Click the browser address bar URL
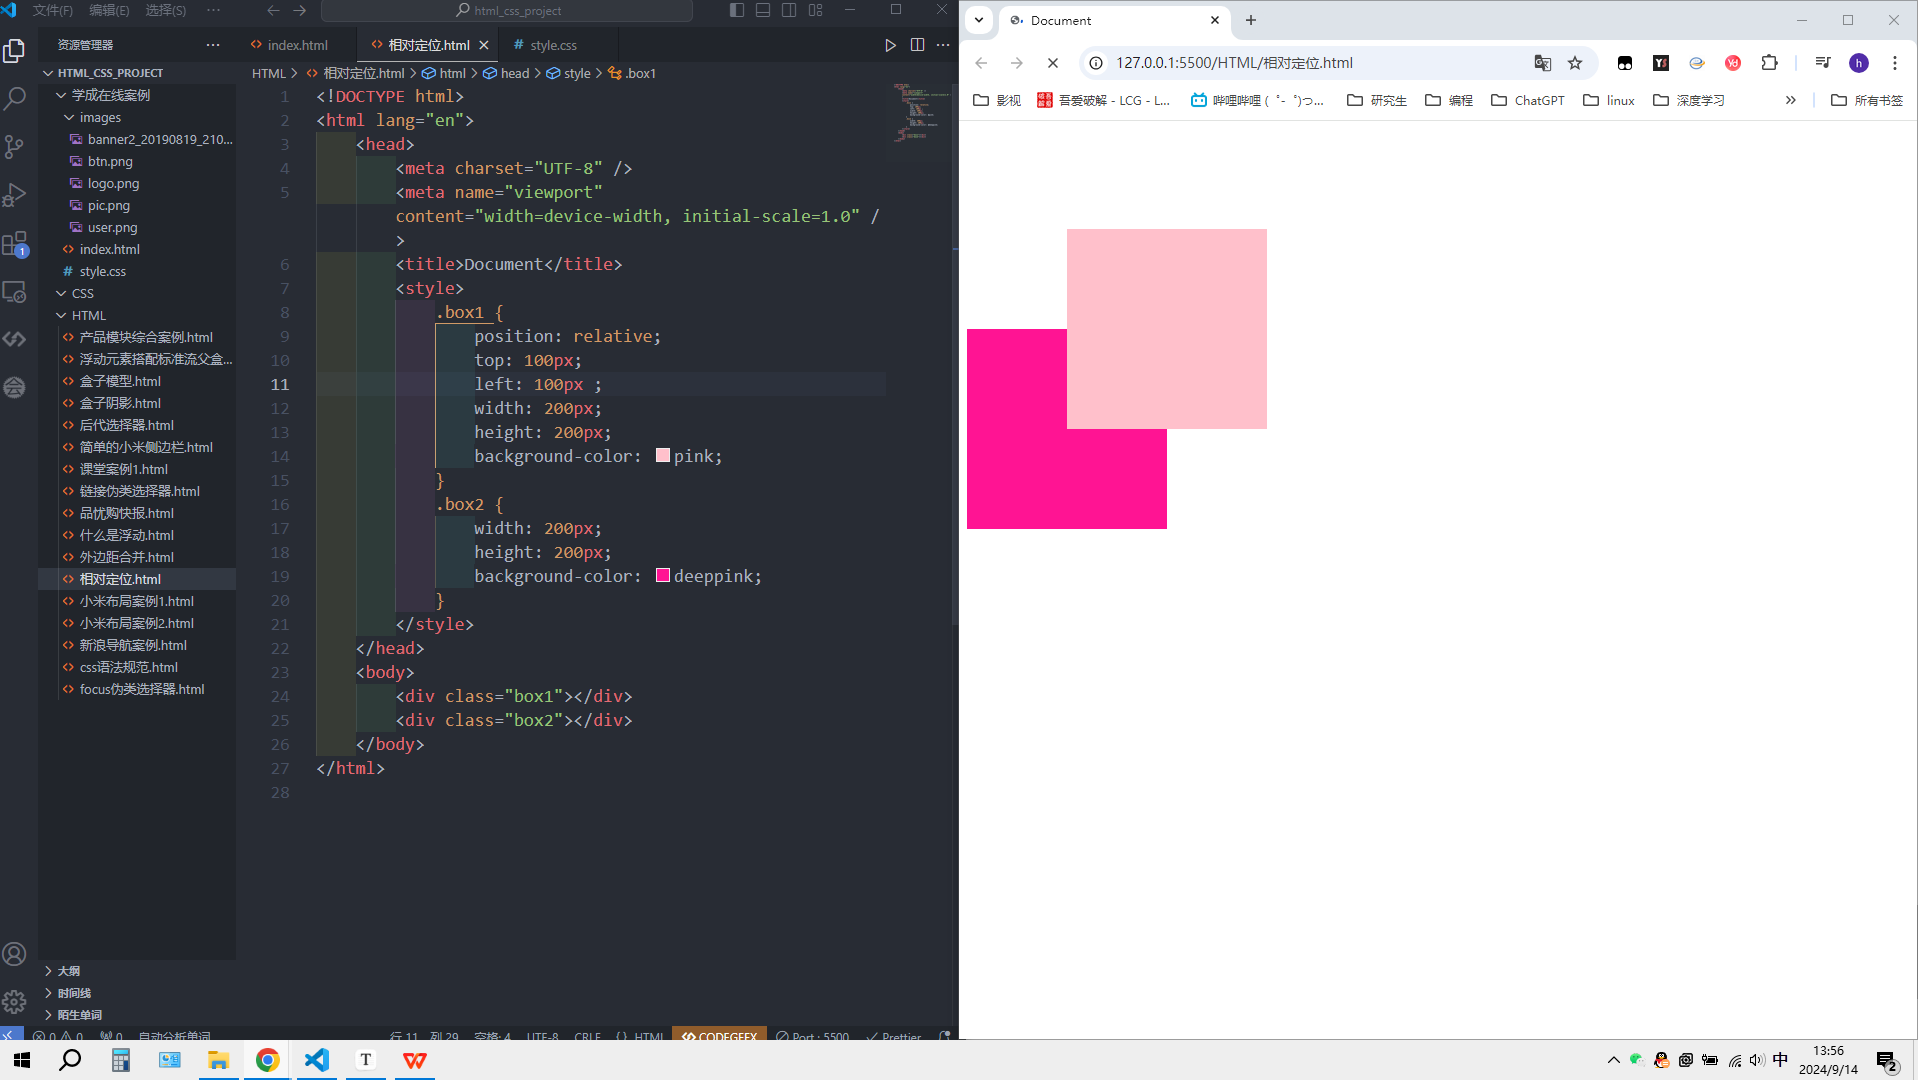The width and height of the screenshot is (1918, 1080). coord(1234,63)
